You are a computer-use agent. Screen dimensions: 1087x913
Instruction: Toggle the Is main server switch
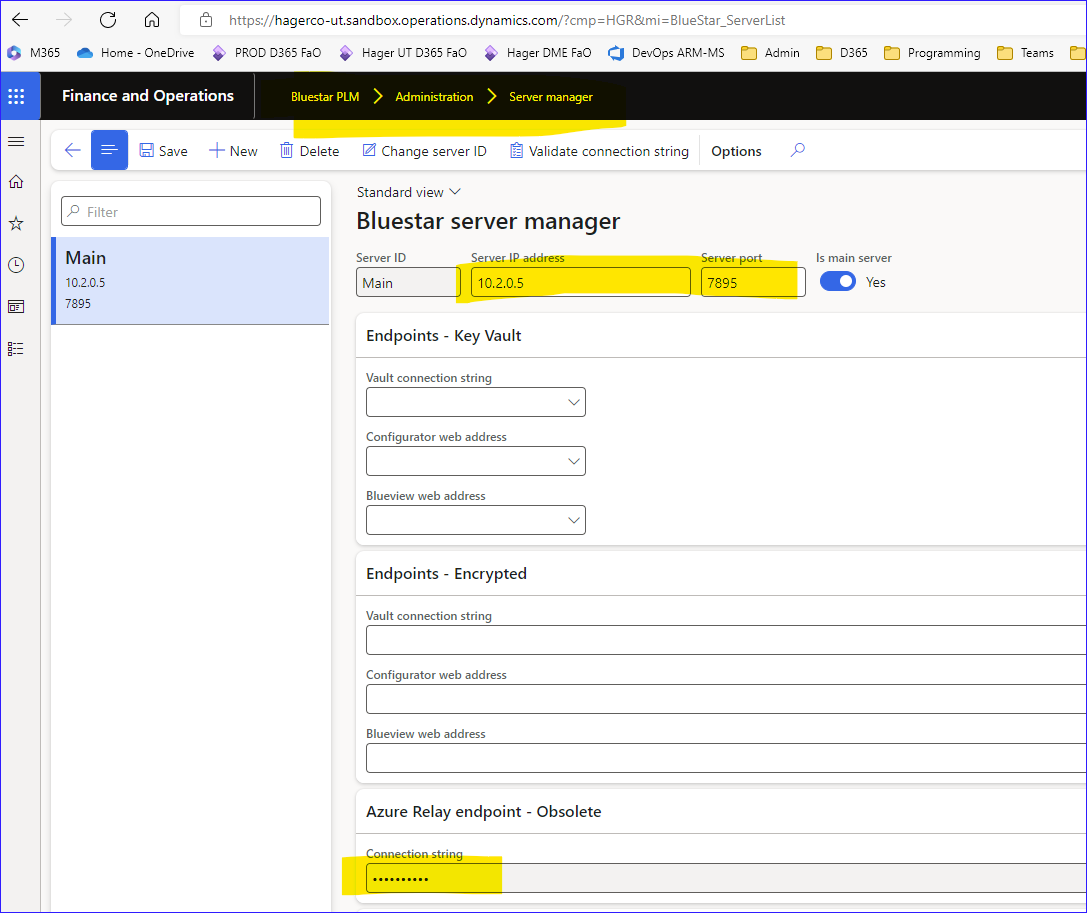pyautogui.click(x=837, y=281)
